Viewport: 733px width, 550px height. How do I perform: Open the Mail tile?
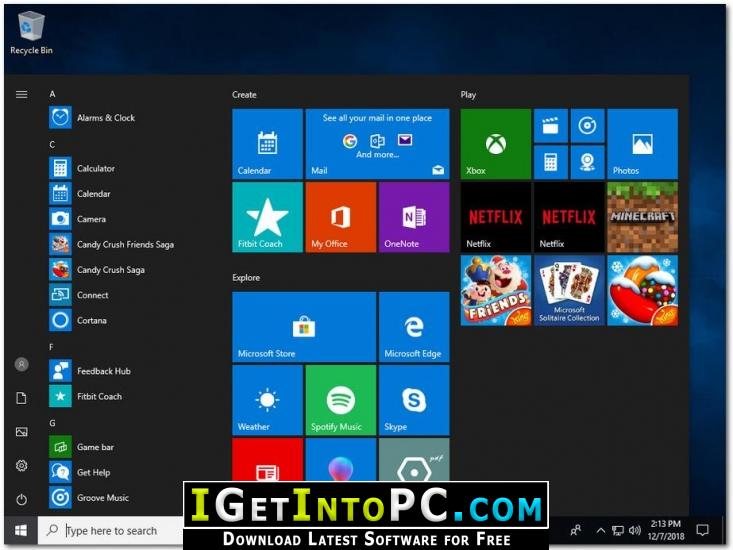tap(377, 144)
